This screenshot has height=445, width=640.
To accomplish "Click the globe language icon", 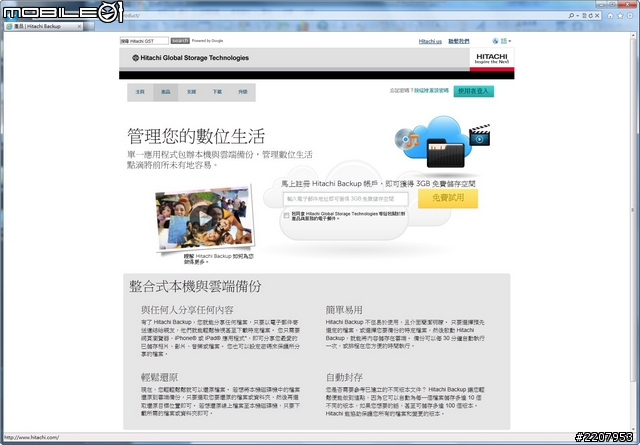I will point(495,41).
